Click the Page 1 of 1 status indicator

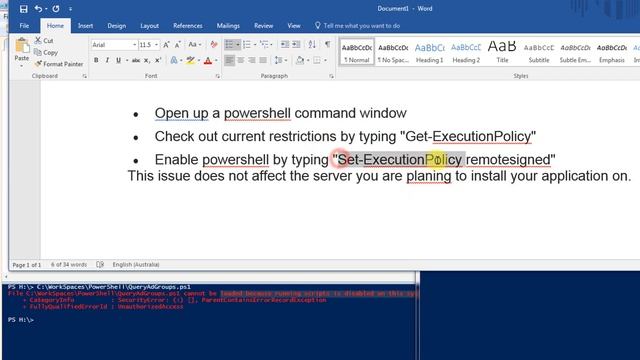(27, 265)
